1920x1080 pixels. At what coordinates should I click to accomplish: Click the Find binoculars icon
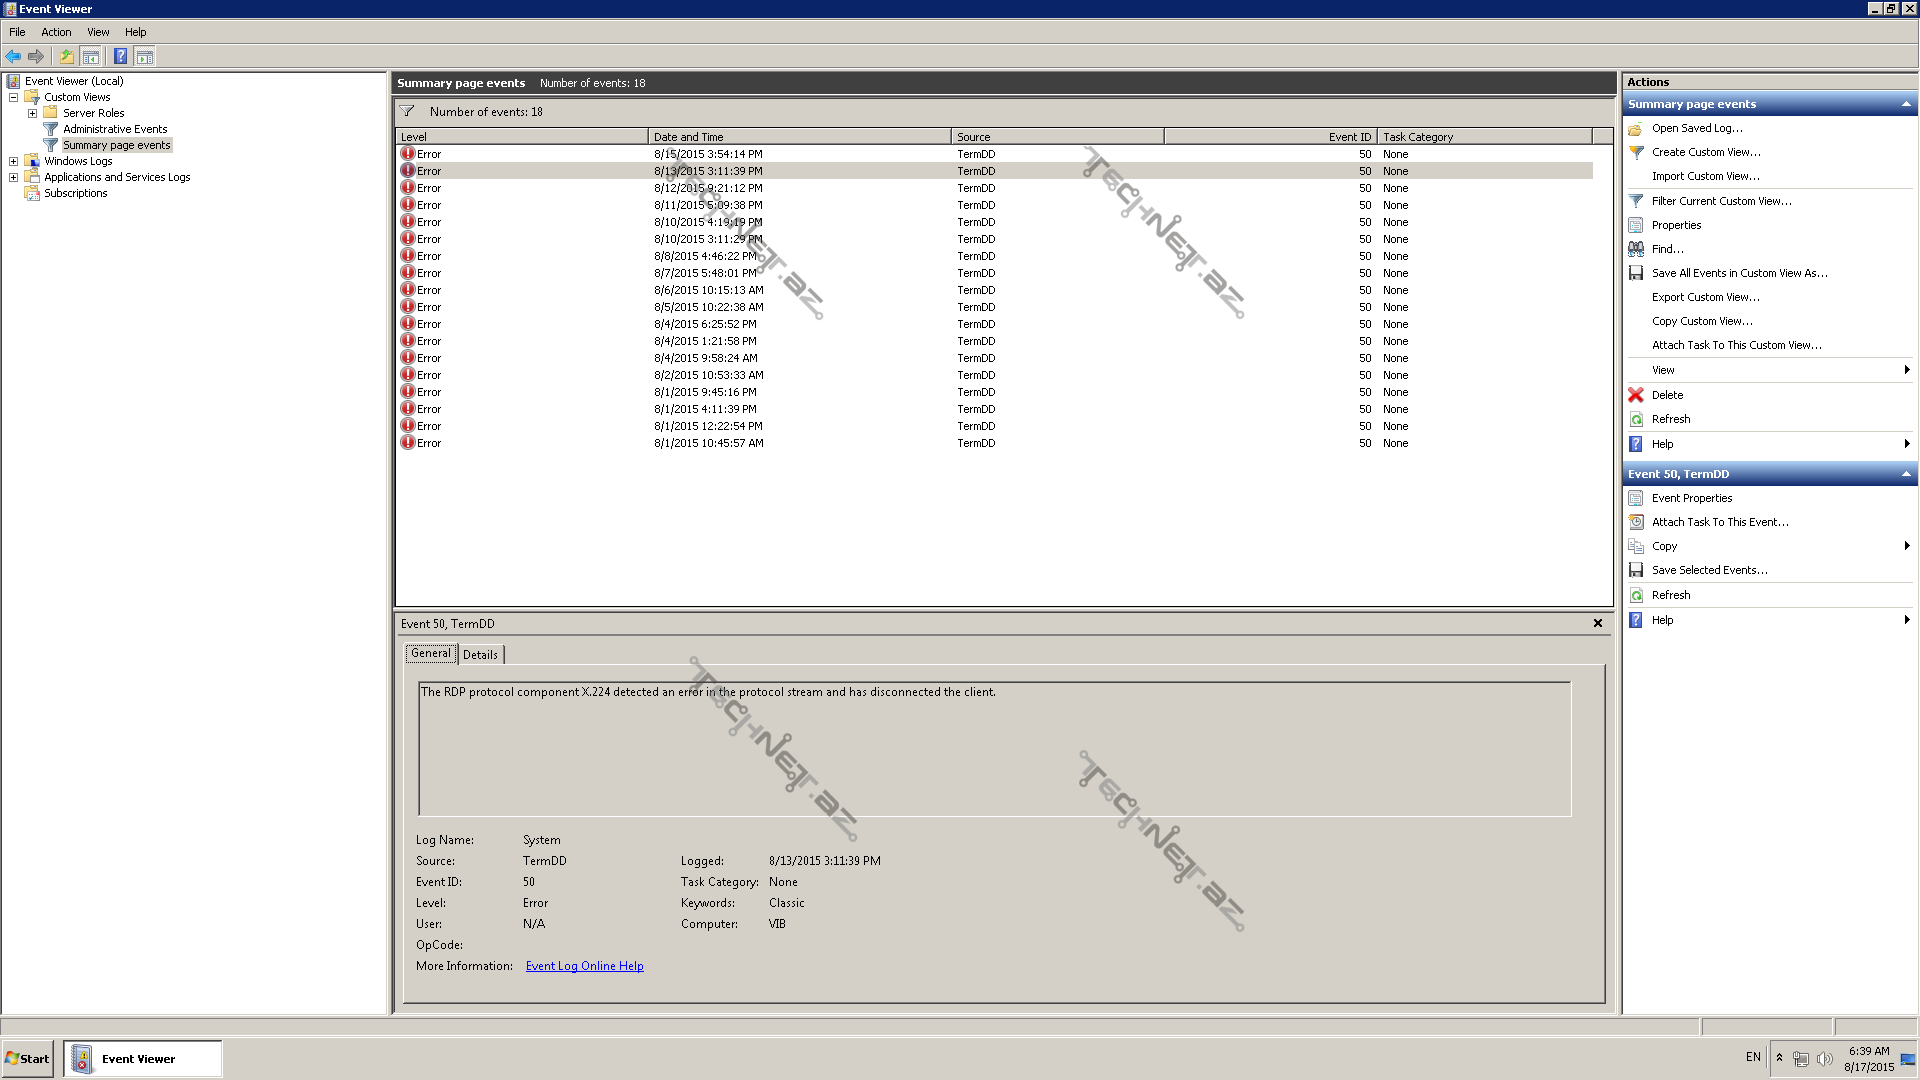pos(1636,249)
